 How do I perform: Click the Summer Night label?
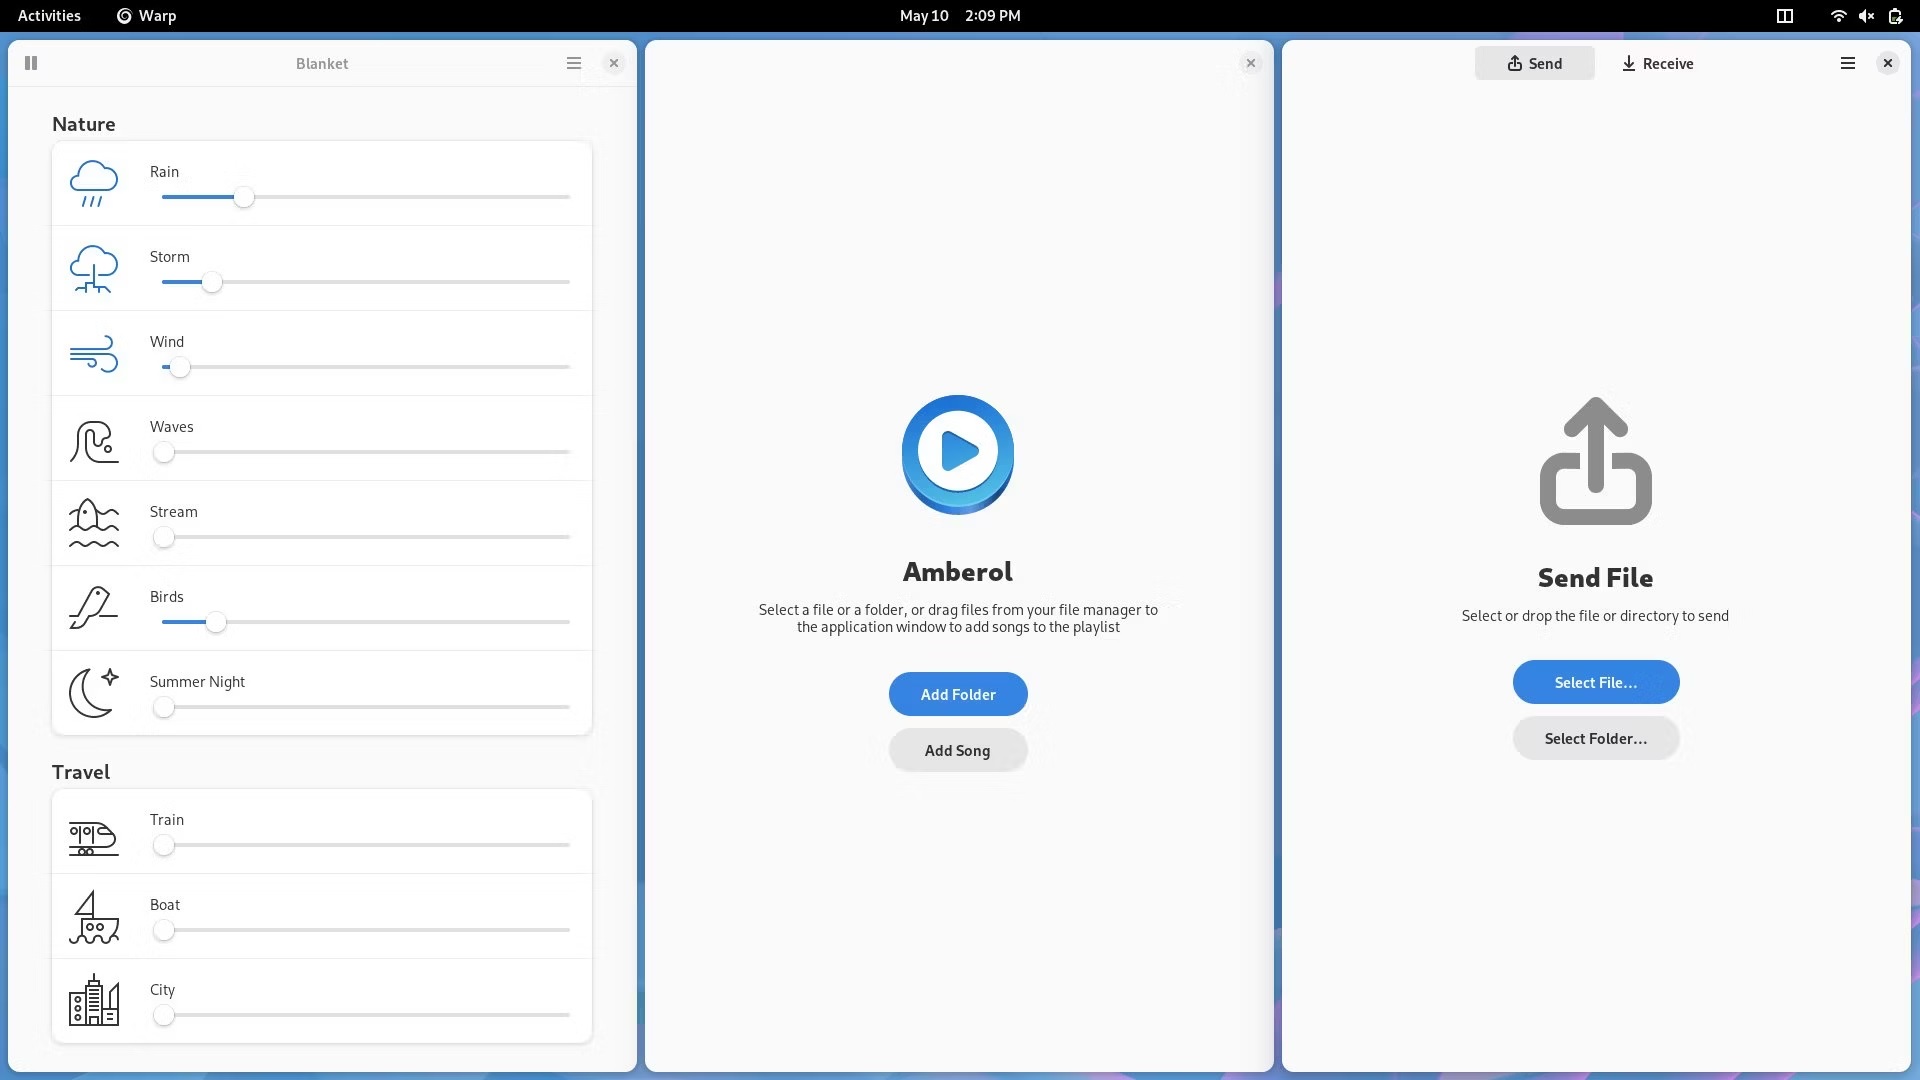click(x=197, y=682)
